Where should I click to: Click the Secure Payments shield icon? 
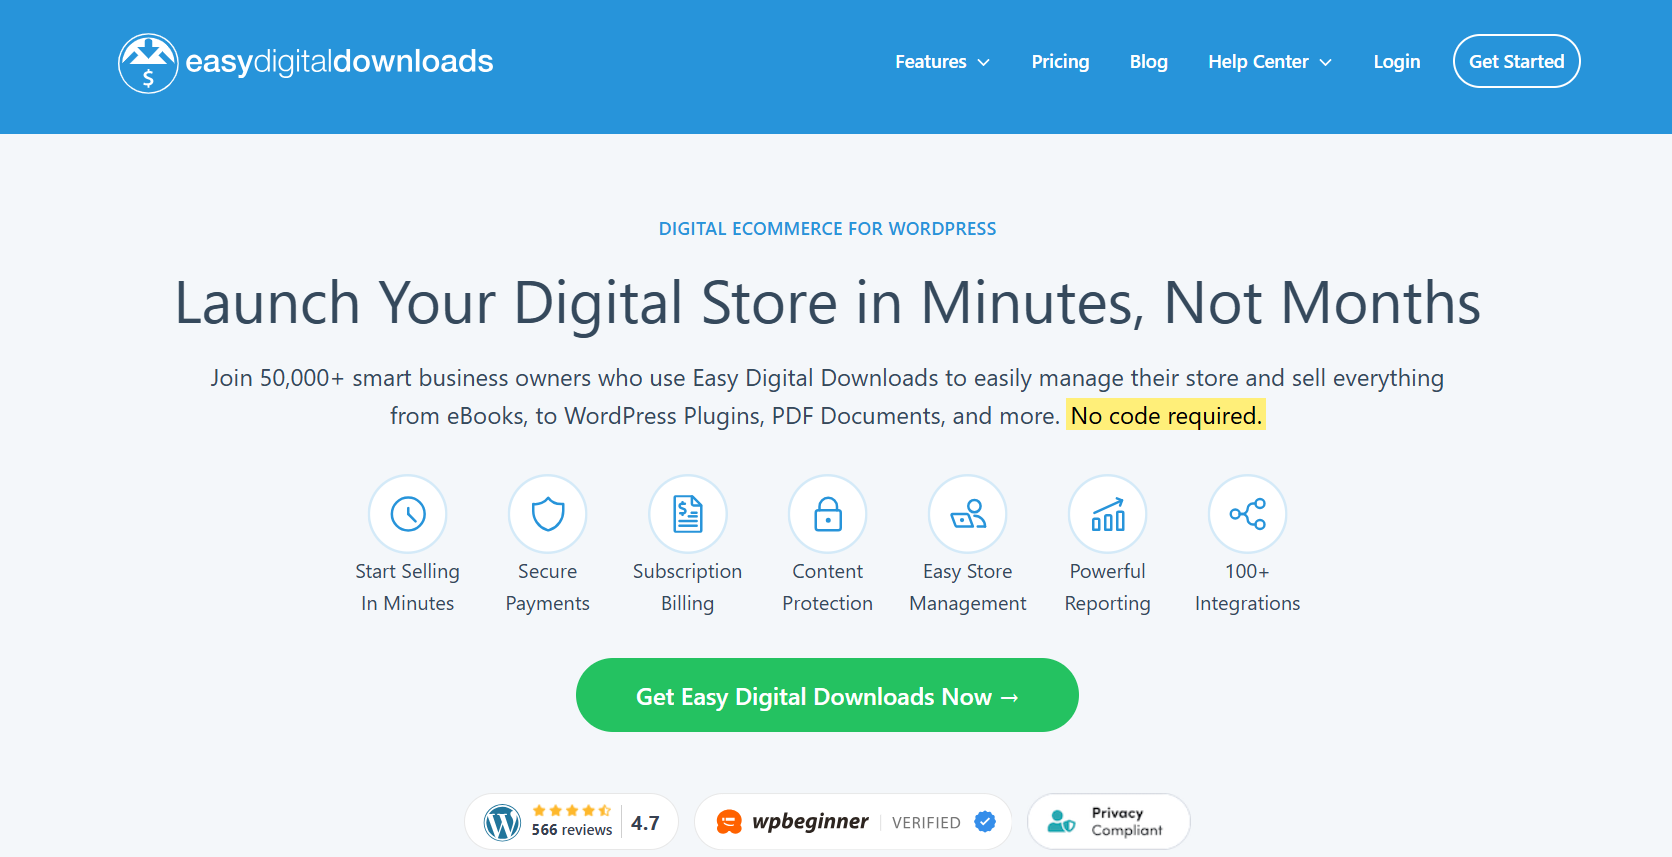click(x=548, y=514)
